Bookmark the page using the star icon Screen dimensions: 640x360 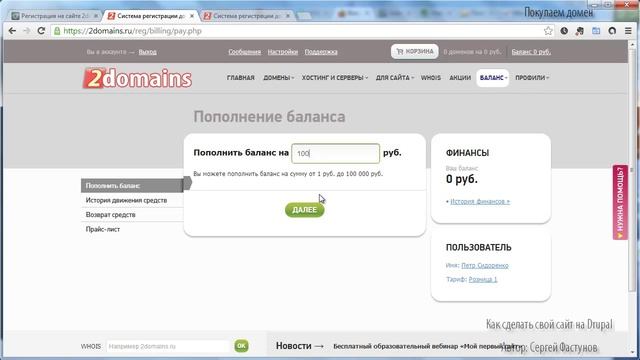click(x=548, y=31)
